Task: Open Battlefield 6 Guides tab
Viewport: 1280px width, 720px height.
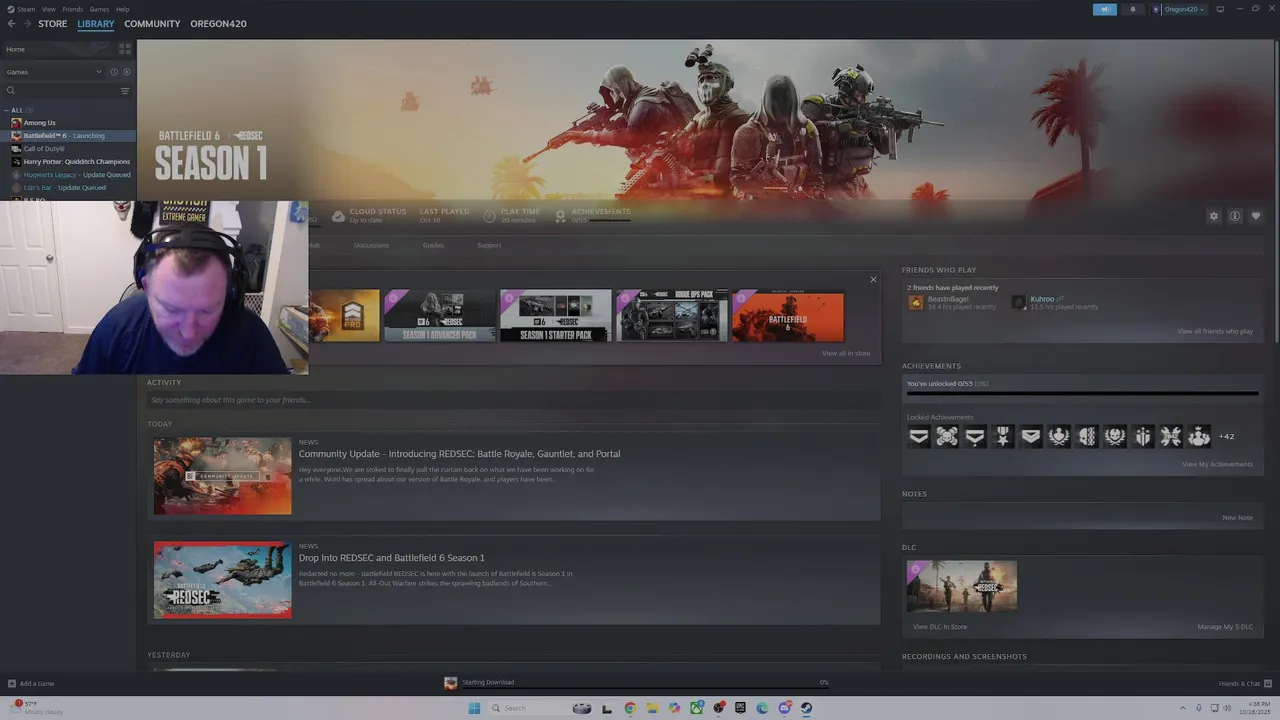Action: pyautogui.click(x=433, y=245)
